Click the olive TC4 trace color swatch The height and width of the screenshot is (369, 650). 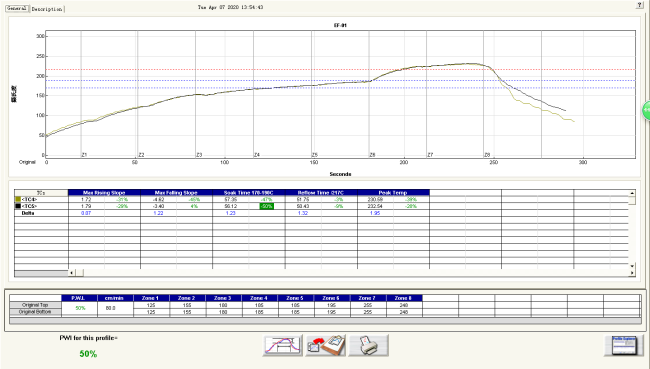[x=18, y=199]
